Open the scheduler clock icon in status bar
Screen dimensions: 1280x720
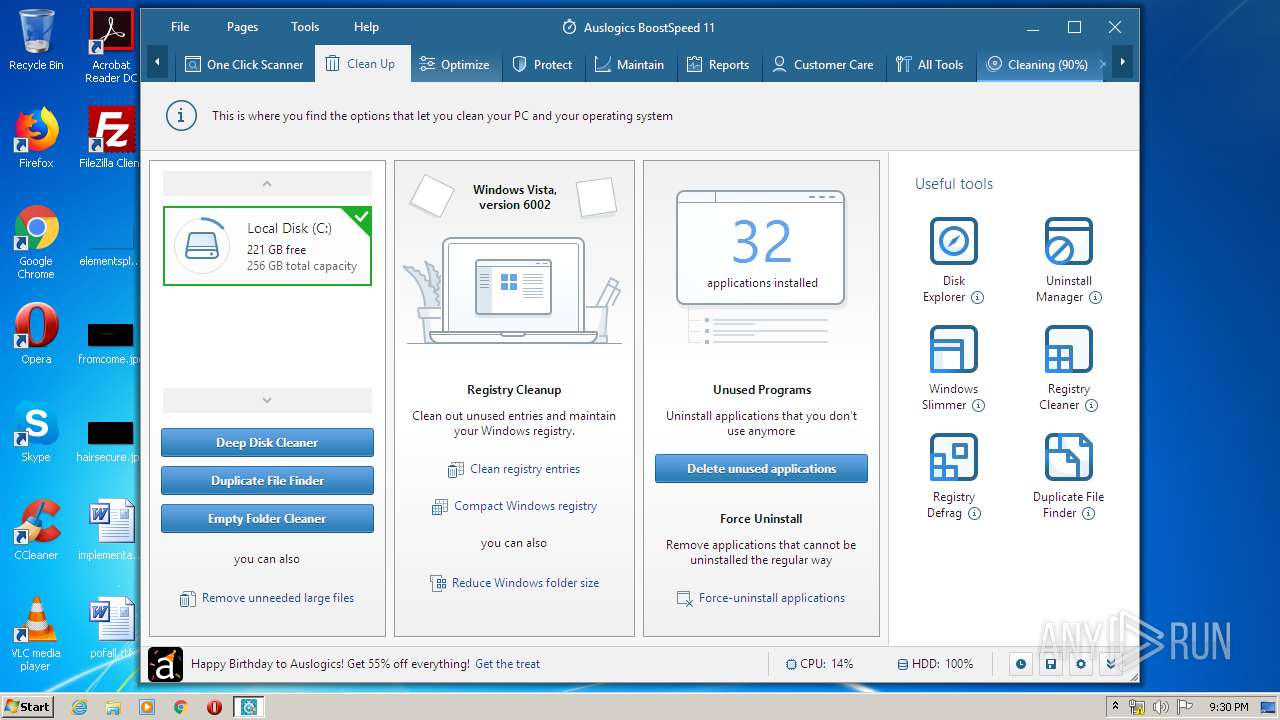point(1020,664)
